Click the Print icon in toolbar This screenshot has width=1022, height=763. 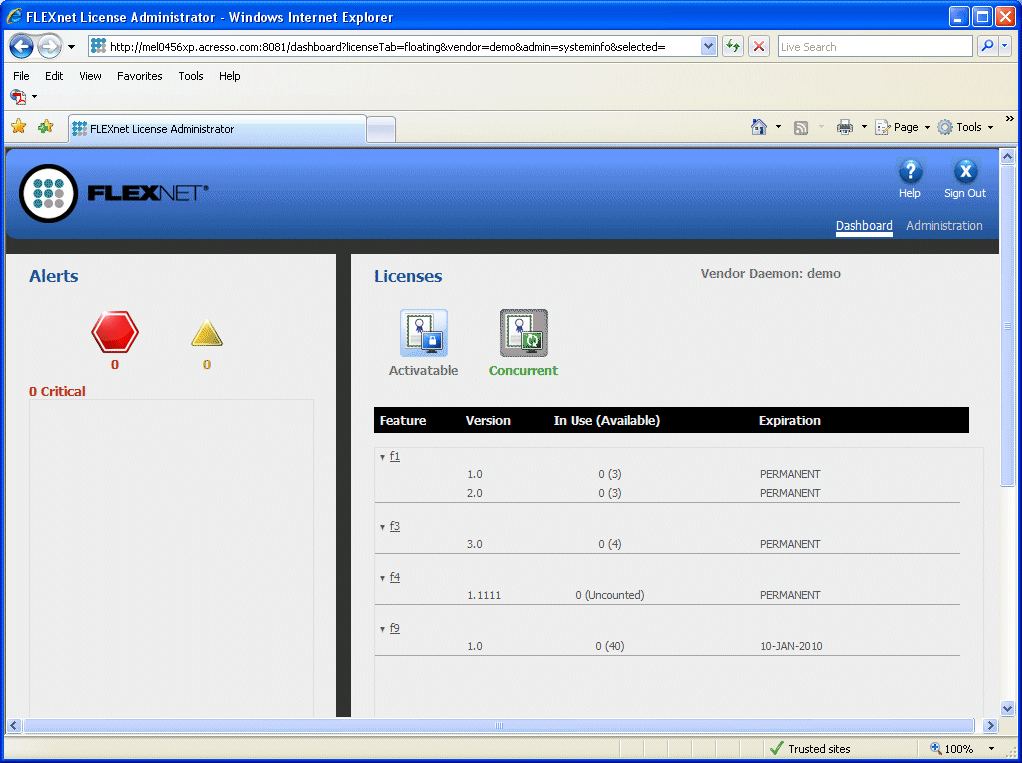pyautogui.click(x=844, y=127)
